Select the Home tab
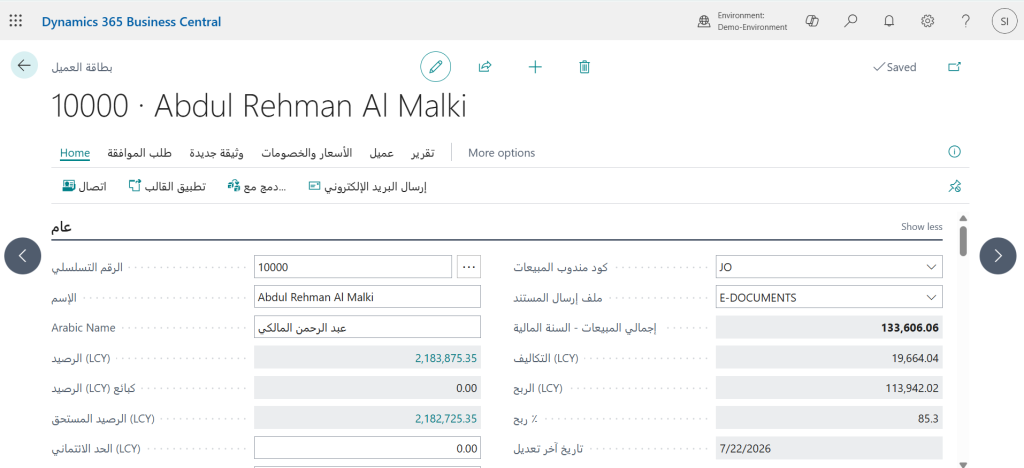 74,153
